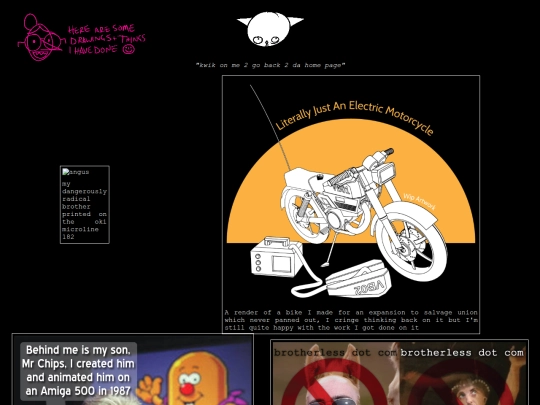Click the "my dangerously radical brother" caption text
The image size is (540, 405).
coord(84,210)
